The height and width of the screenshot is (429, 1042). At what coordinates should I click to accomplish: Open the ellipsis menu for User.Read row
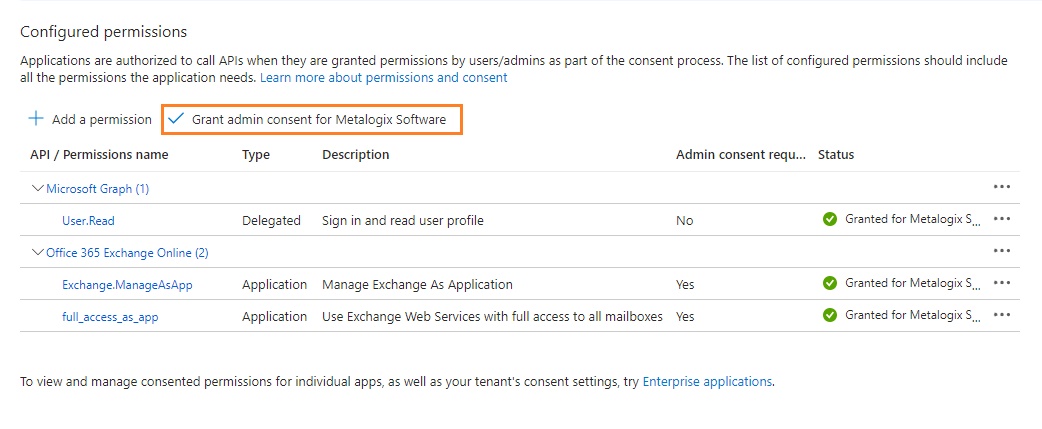[x=1002, y=219]
